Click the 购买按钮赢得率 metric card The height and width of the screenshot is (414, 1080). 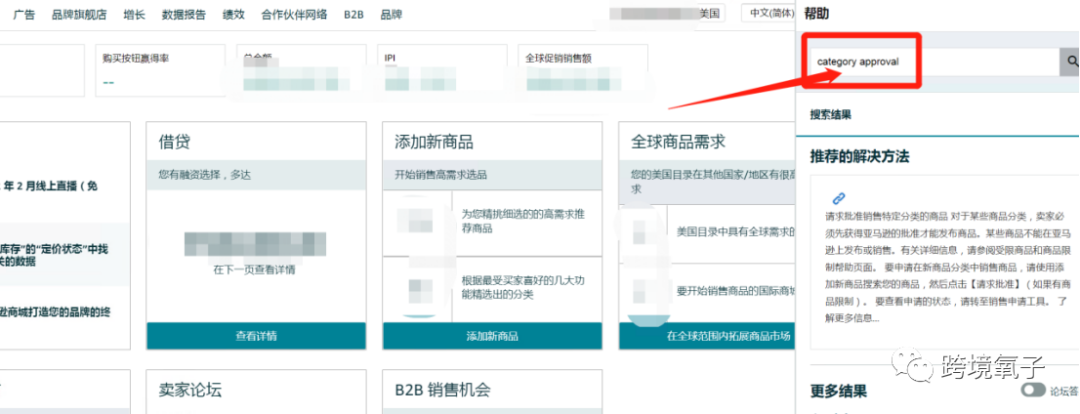(x=160, y=70)
